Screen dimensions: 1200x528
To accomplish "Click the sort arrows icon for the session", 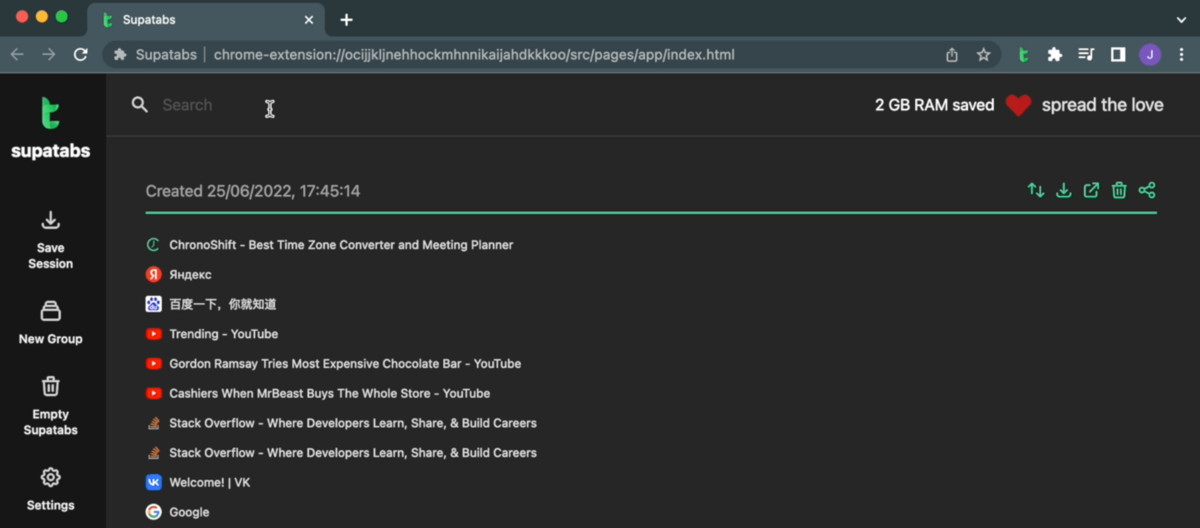I will click(x=1036, y=190).
